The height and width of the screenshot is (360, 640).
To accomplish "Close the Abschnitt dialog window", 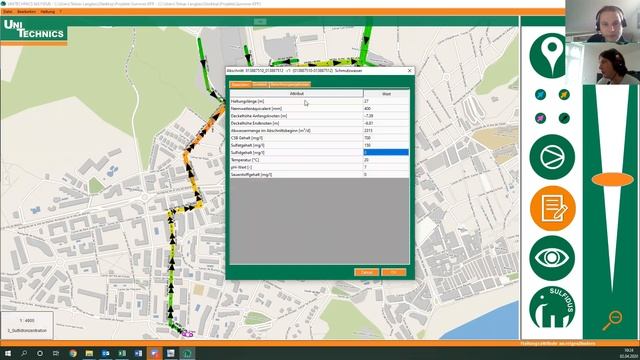I will pyautogui.click(x=410, y=71).
